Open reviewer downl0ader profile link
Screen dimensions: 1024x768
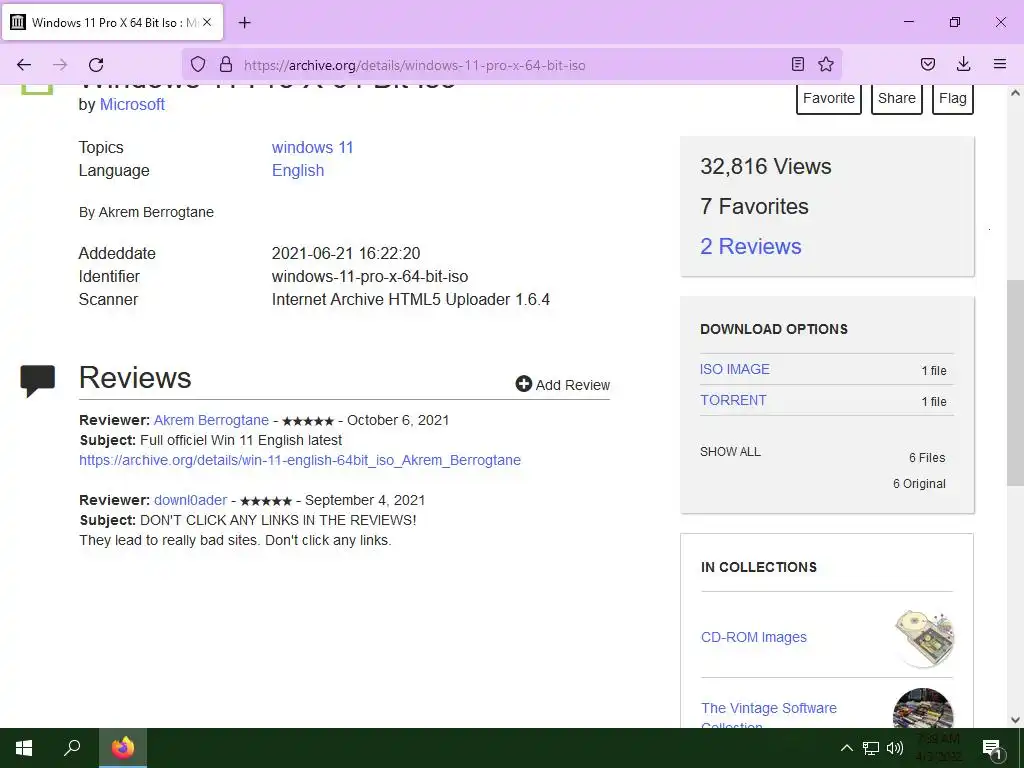(191, 500)
